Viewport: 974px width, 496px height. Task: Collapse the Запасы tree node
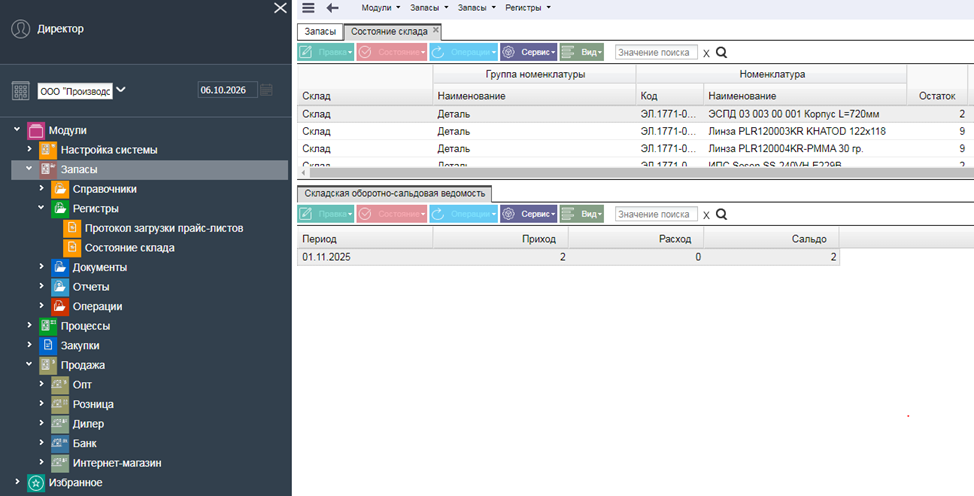tap(29, 168)
